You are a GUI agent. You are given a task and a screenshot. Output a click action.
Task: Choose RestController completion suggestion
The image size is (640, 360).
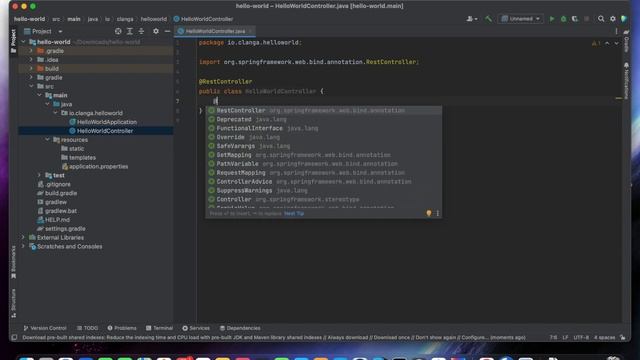pyautogui.click(x=323, y=111)
